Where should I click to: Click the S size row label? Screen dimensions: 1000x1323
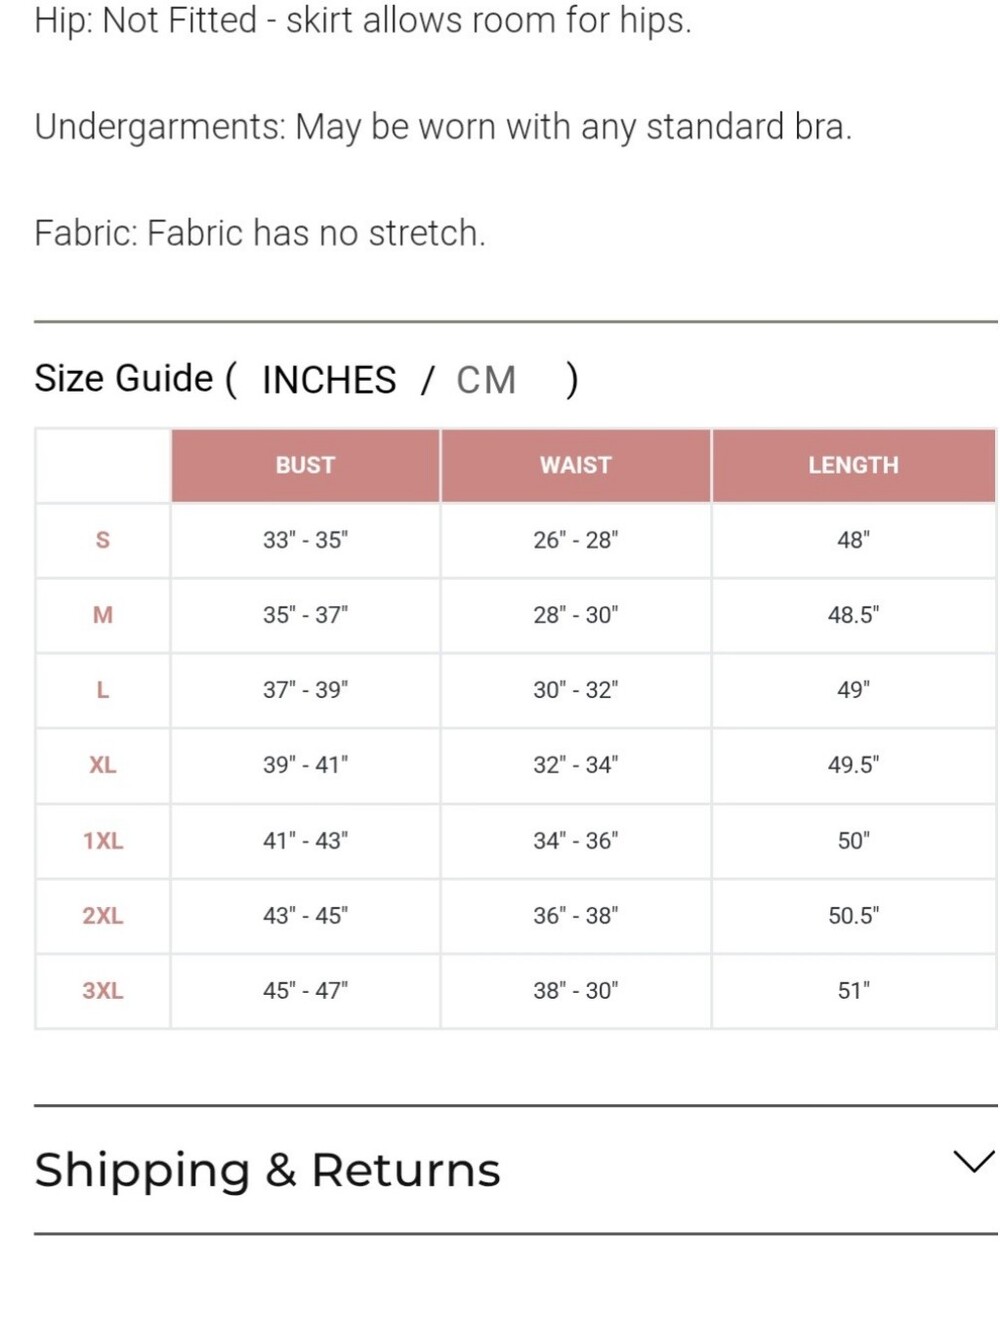102,540
